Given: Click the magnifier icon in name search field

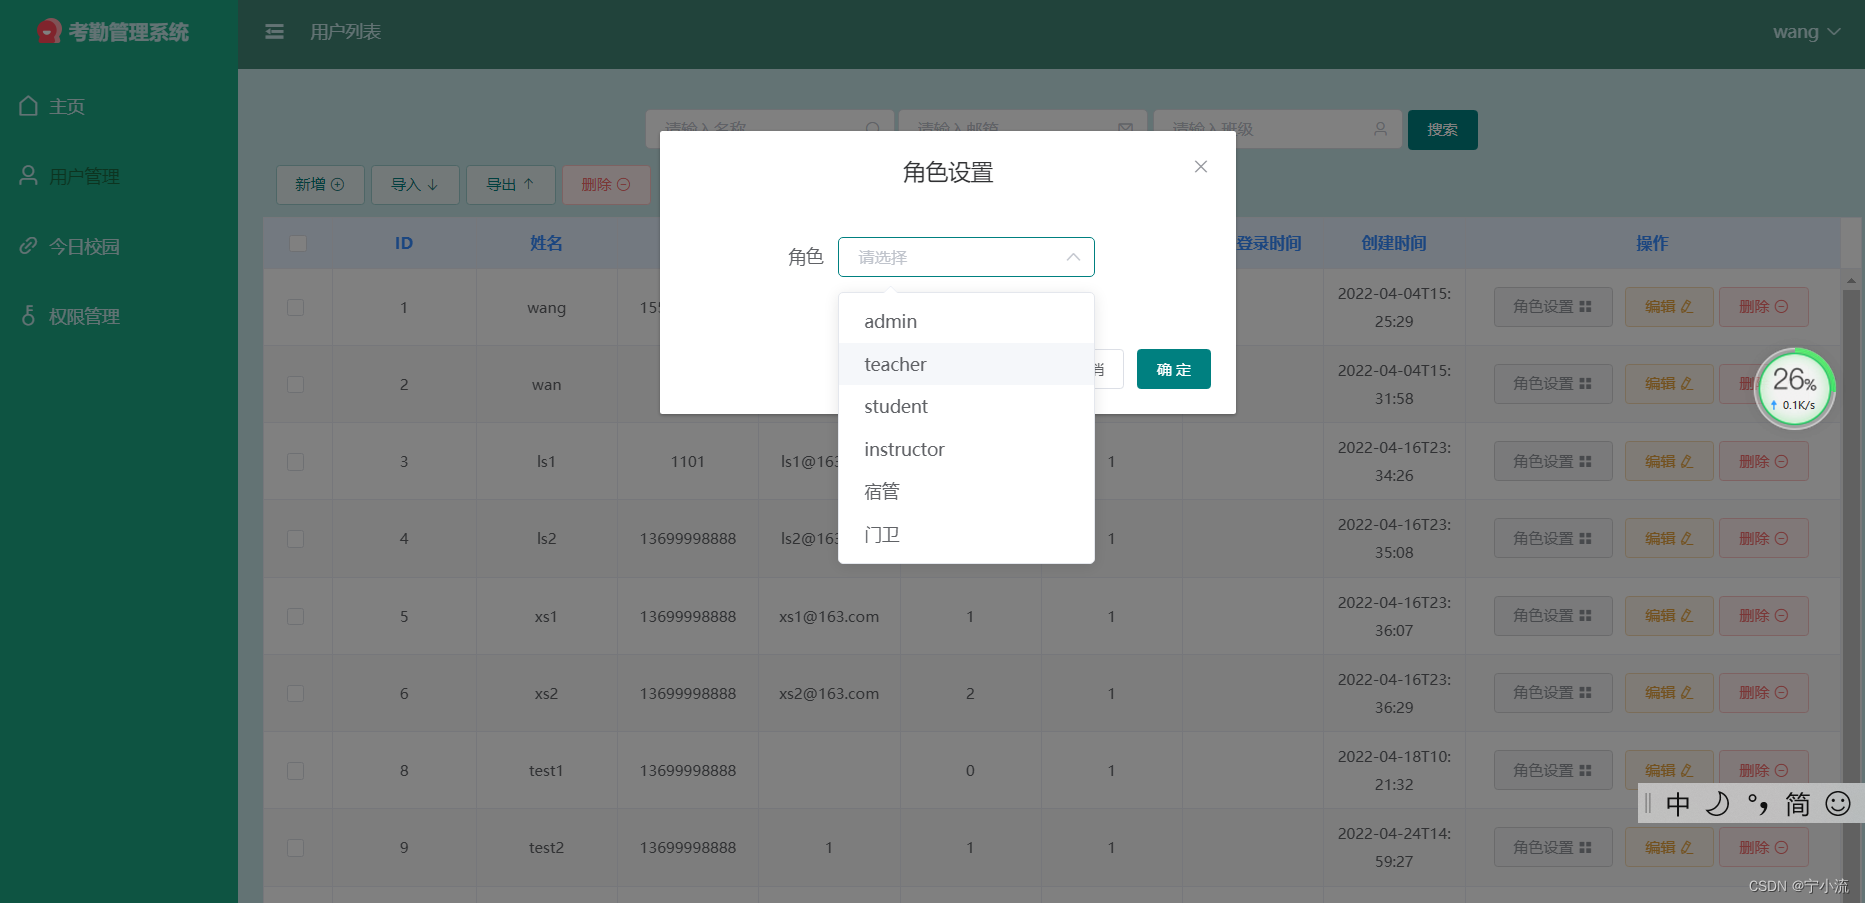Looking at the screenshot, I should tap(873, 129).
